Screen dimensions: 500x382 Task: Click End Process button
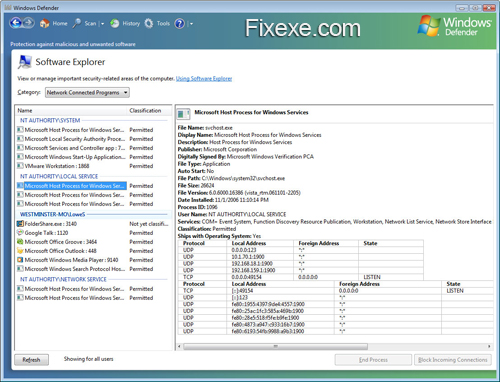[x=373, y=360]
